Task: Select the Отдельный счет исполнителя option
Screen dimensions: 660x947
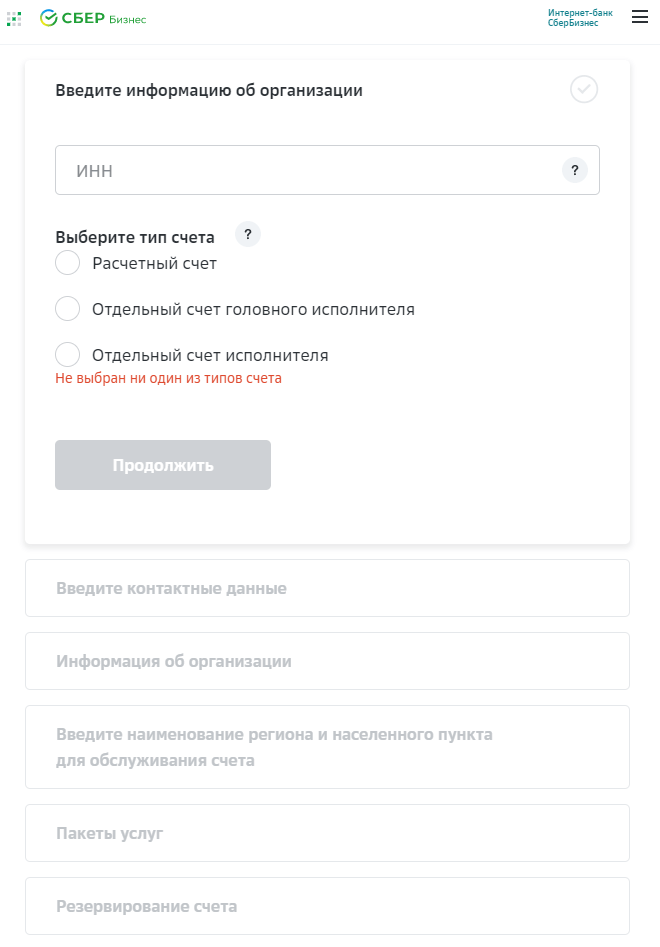Action: [67, 354]
